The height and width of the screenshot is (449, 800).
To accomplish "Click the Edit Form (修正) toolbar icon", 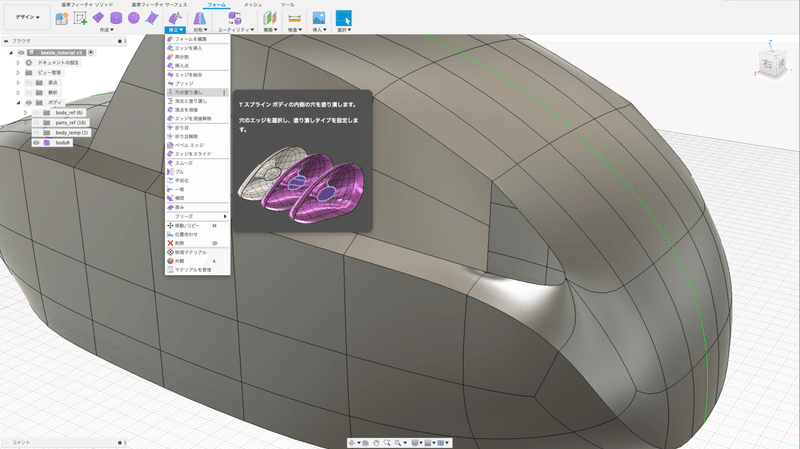I will (x=175, y=18).
